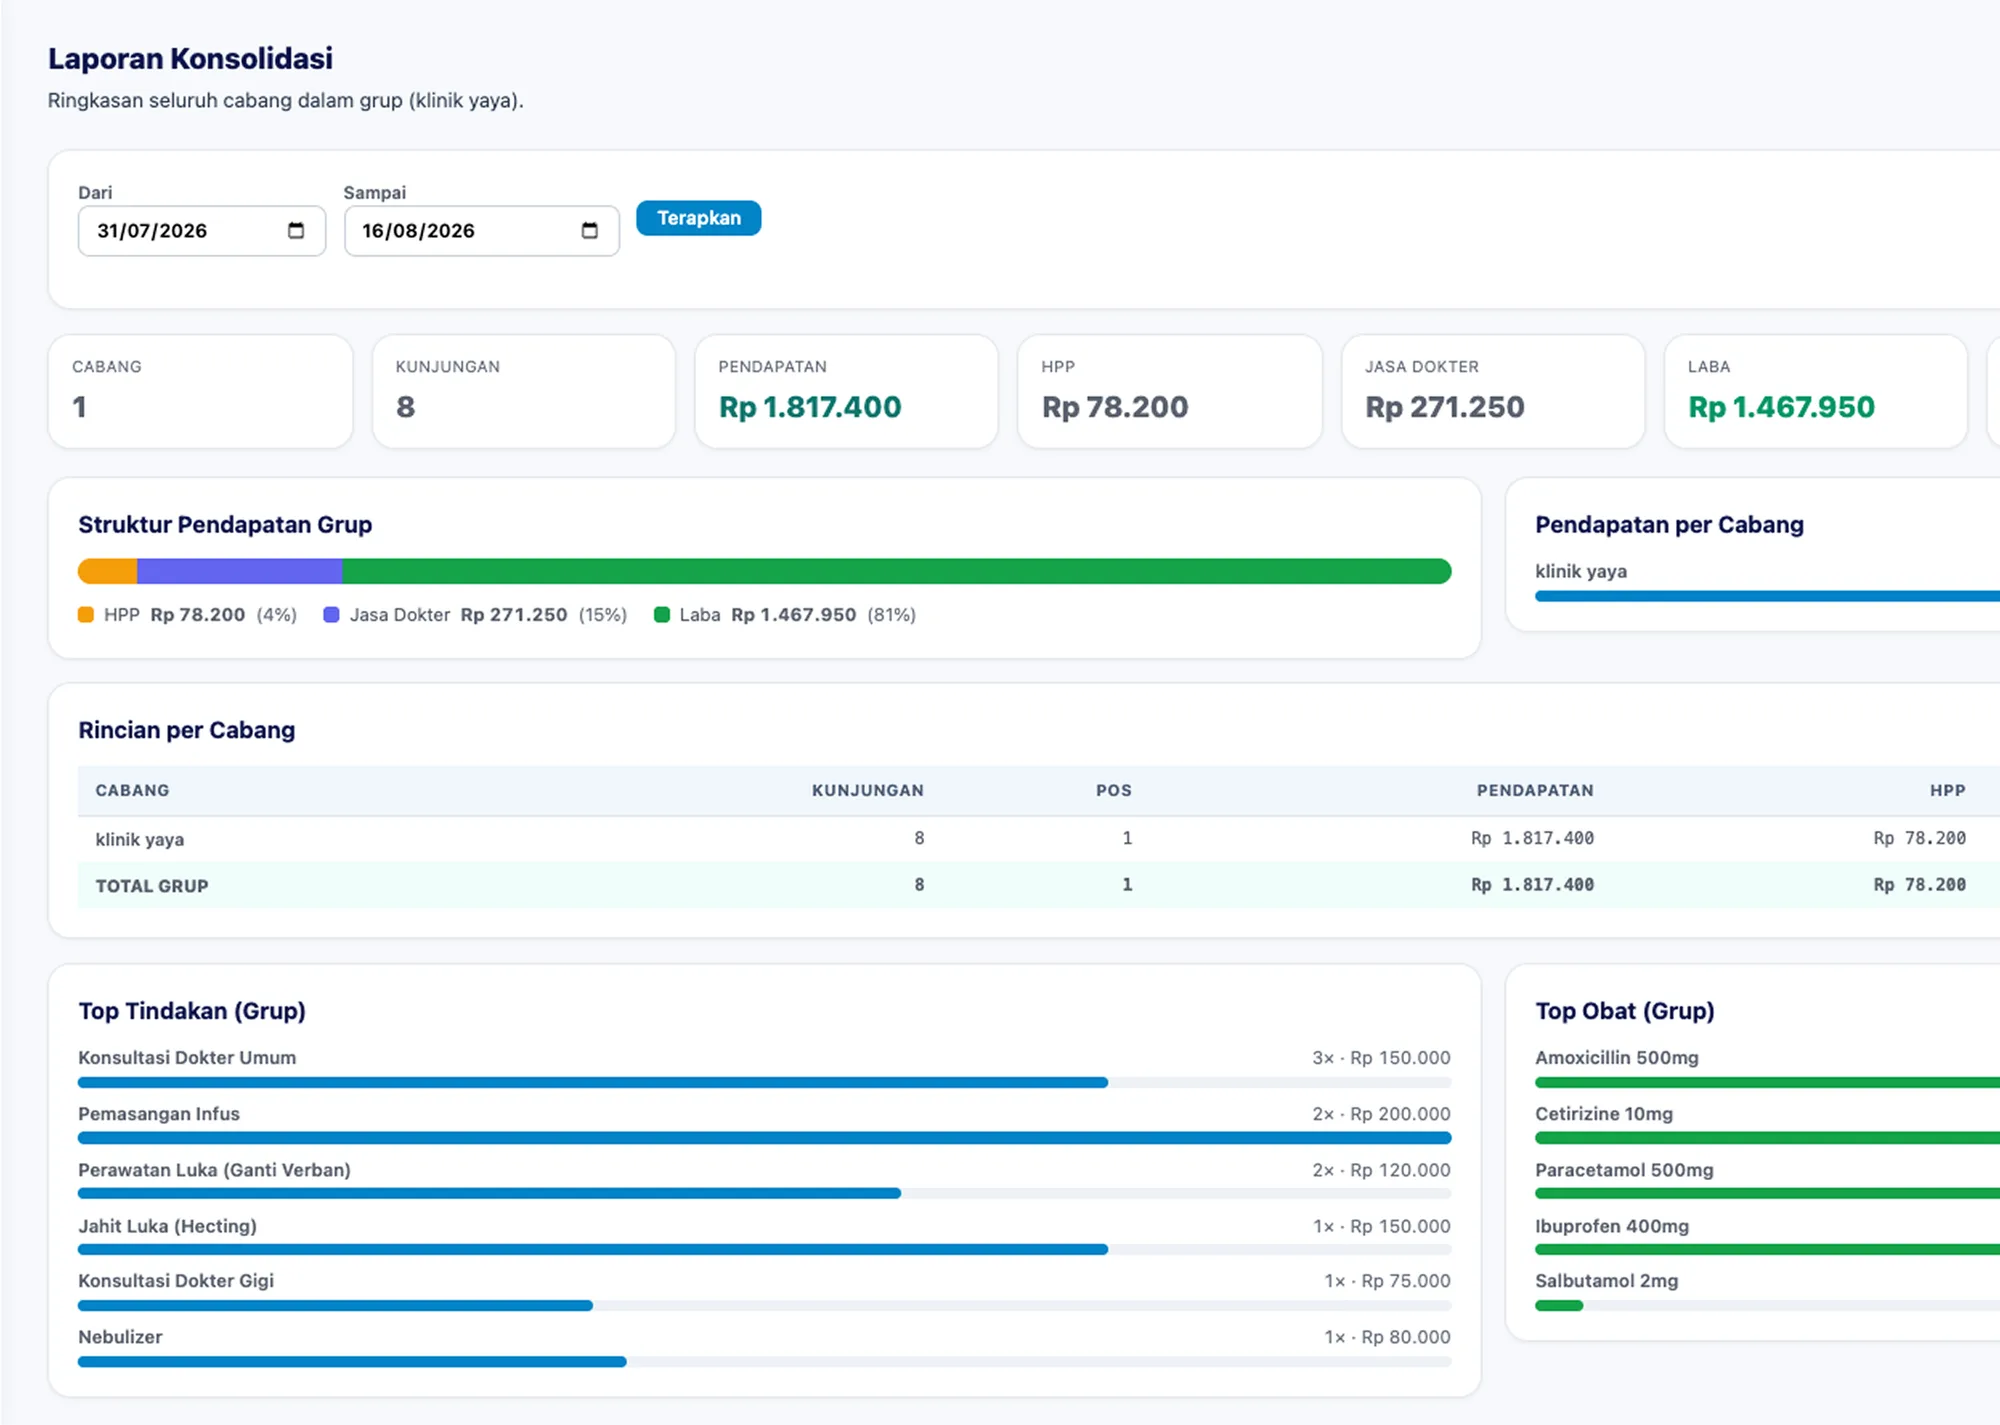
Task: Click the purple Jasa Dokter bar segment
Action: [x=239, y=571]
